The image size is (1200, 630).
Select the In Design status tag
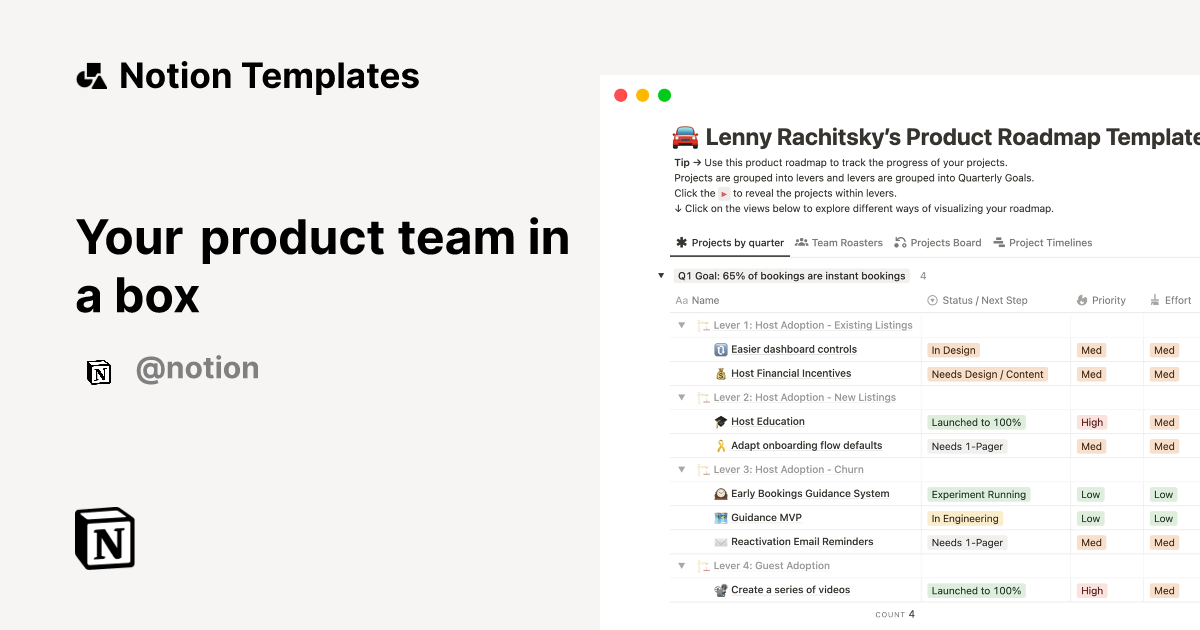coord(953,349)
